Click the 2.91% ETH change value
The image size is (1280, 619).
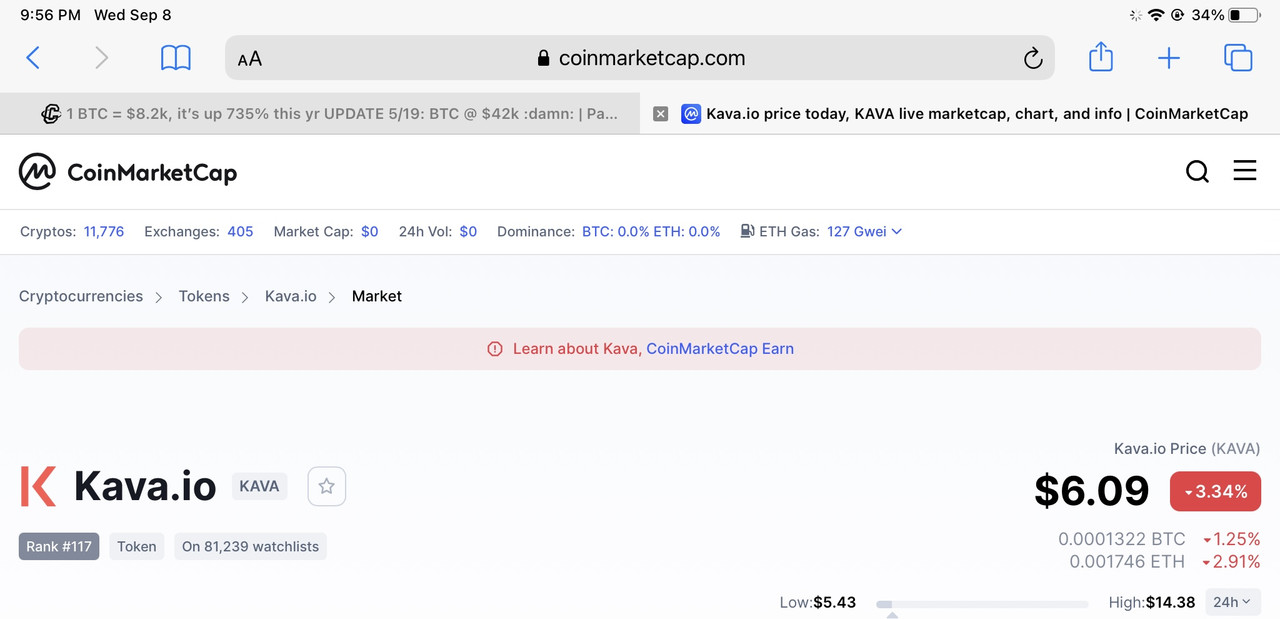point(1231,561)
